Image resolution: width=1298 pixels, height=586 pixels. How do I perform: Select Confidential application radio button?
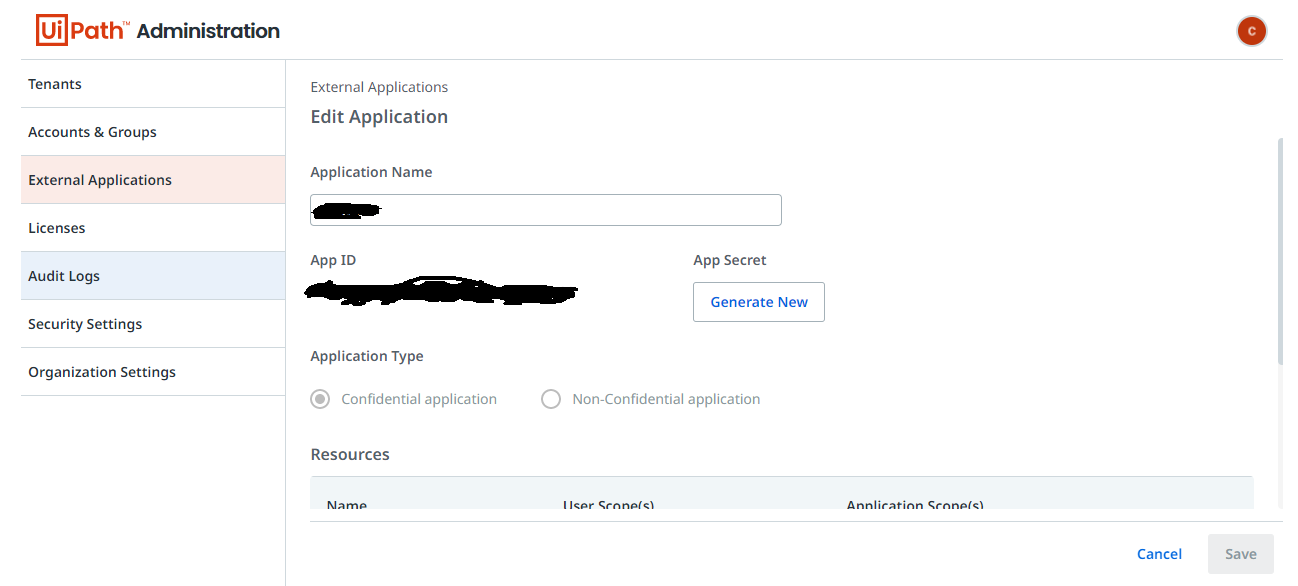click(x=320, y=399)
